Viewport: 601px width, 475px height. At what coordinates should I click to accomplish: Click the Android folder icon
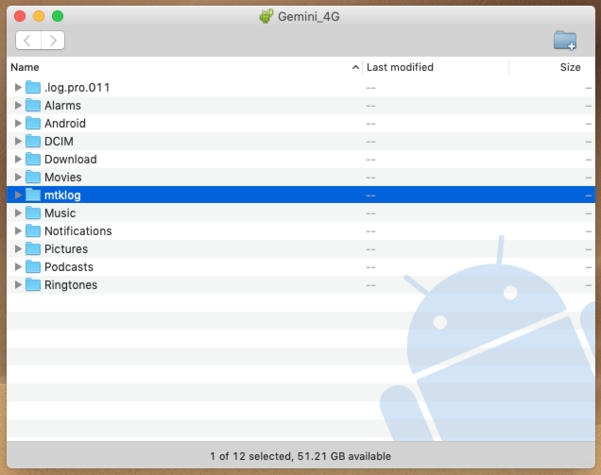[32, 123]
